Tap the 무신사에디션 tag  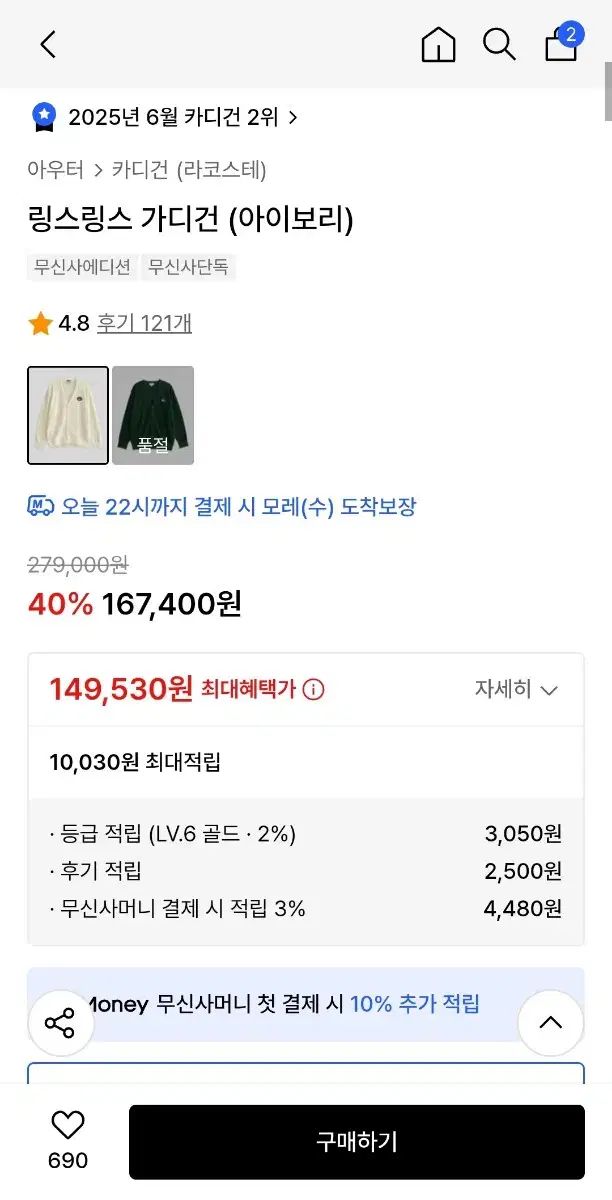point(82,267)
